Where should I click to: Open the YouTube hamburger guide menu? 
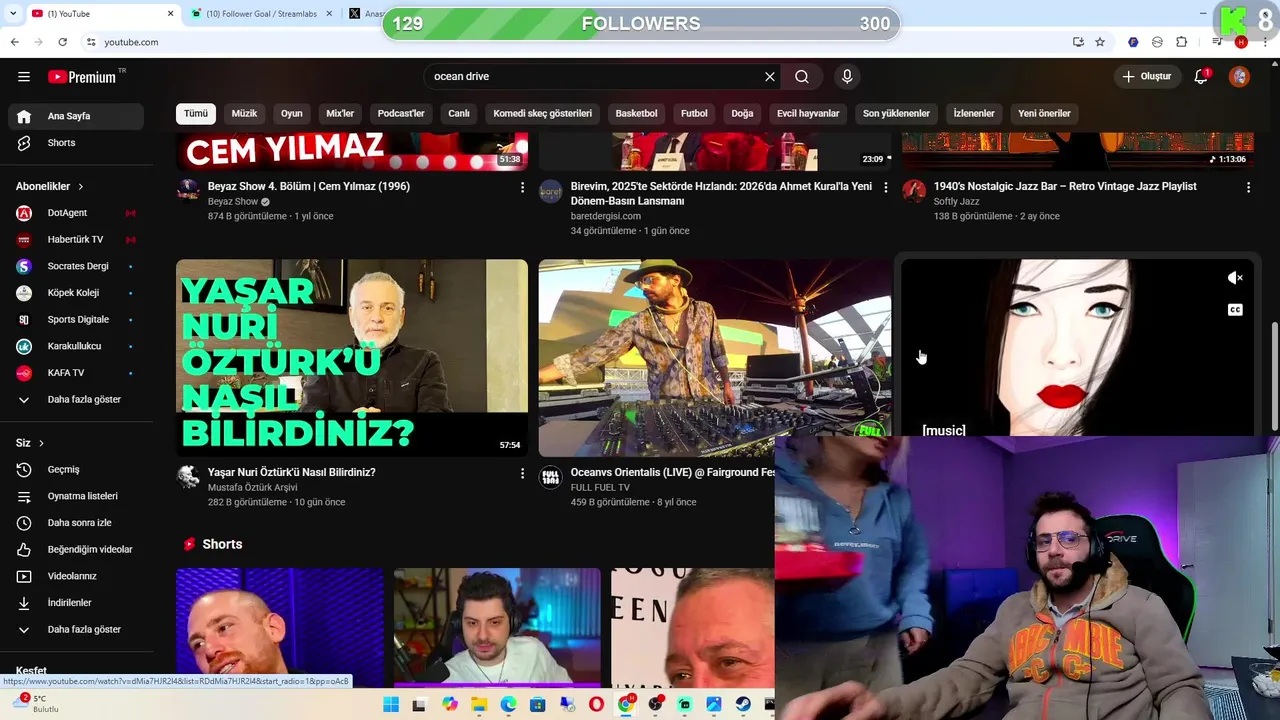[24, 76]
